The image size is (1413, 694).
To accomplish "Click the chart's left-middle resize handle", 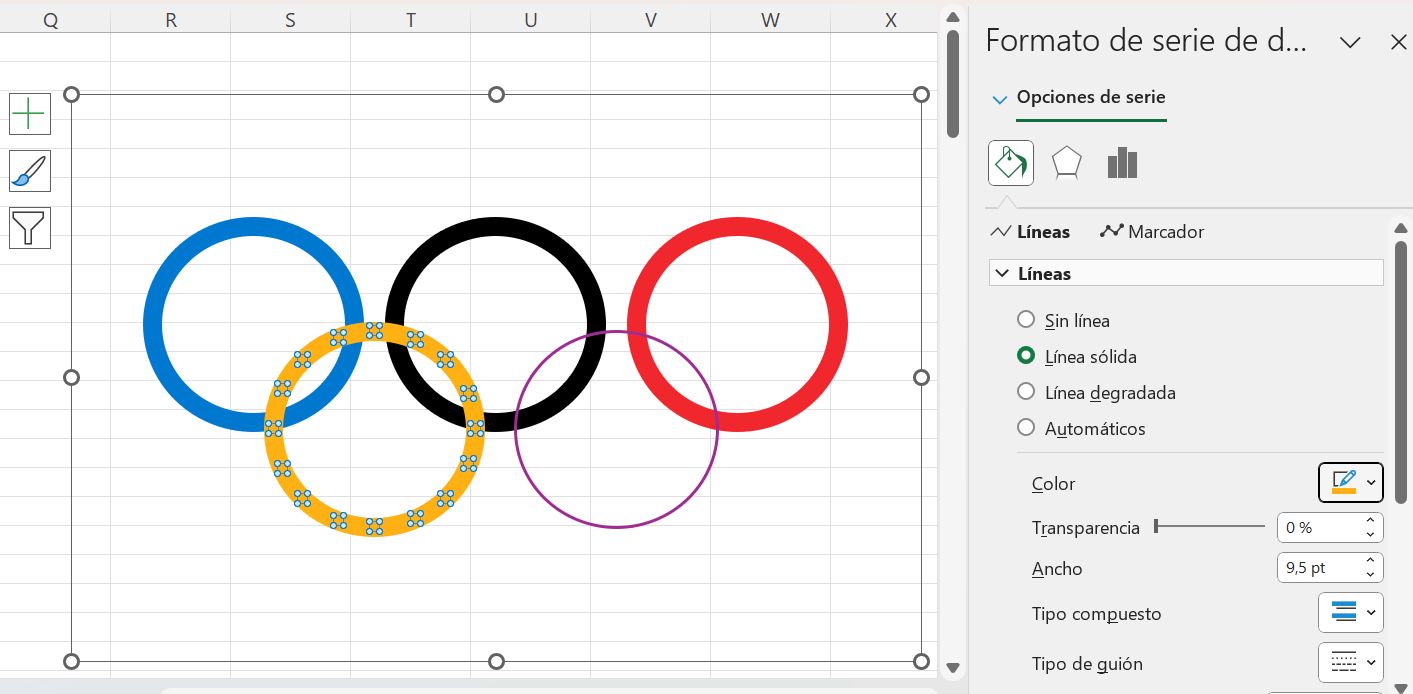I will [x=71, y=377].
